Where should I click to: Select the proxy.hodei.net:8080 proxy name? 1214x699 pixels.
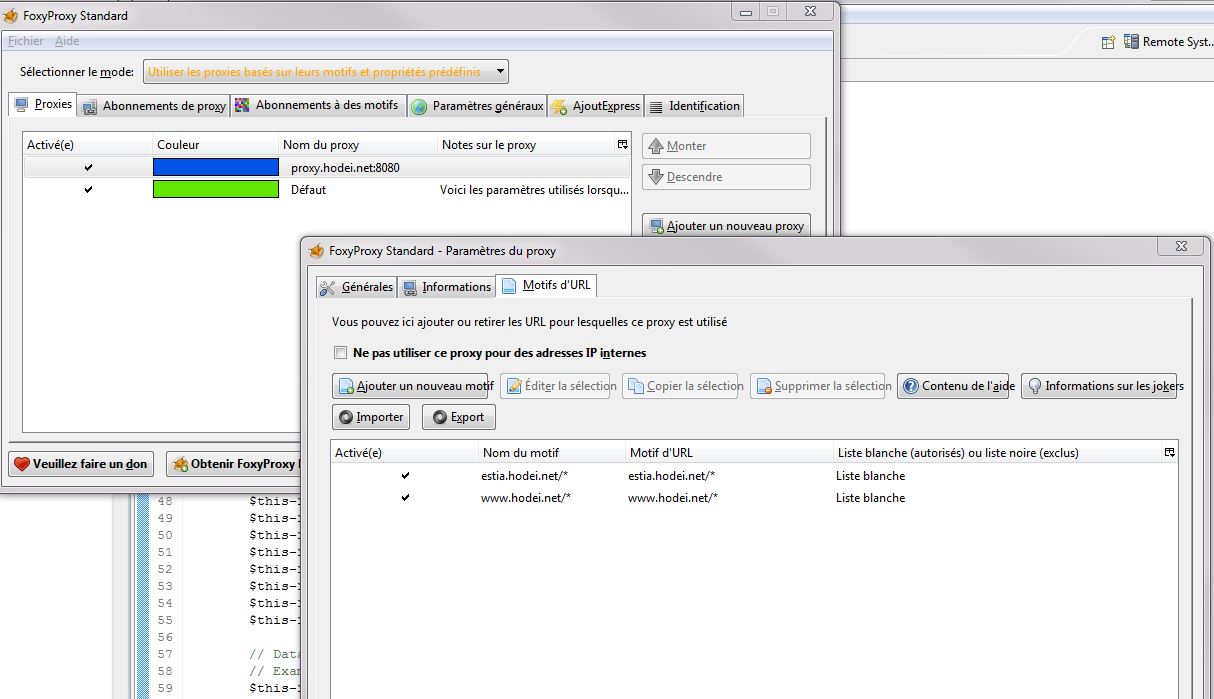(345, 168)
